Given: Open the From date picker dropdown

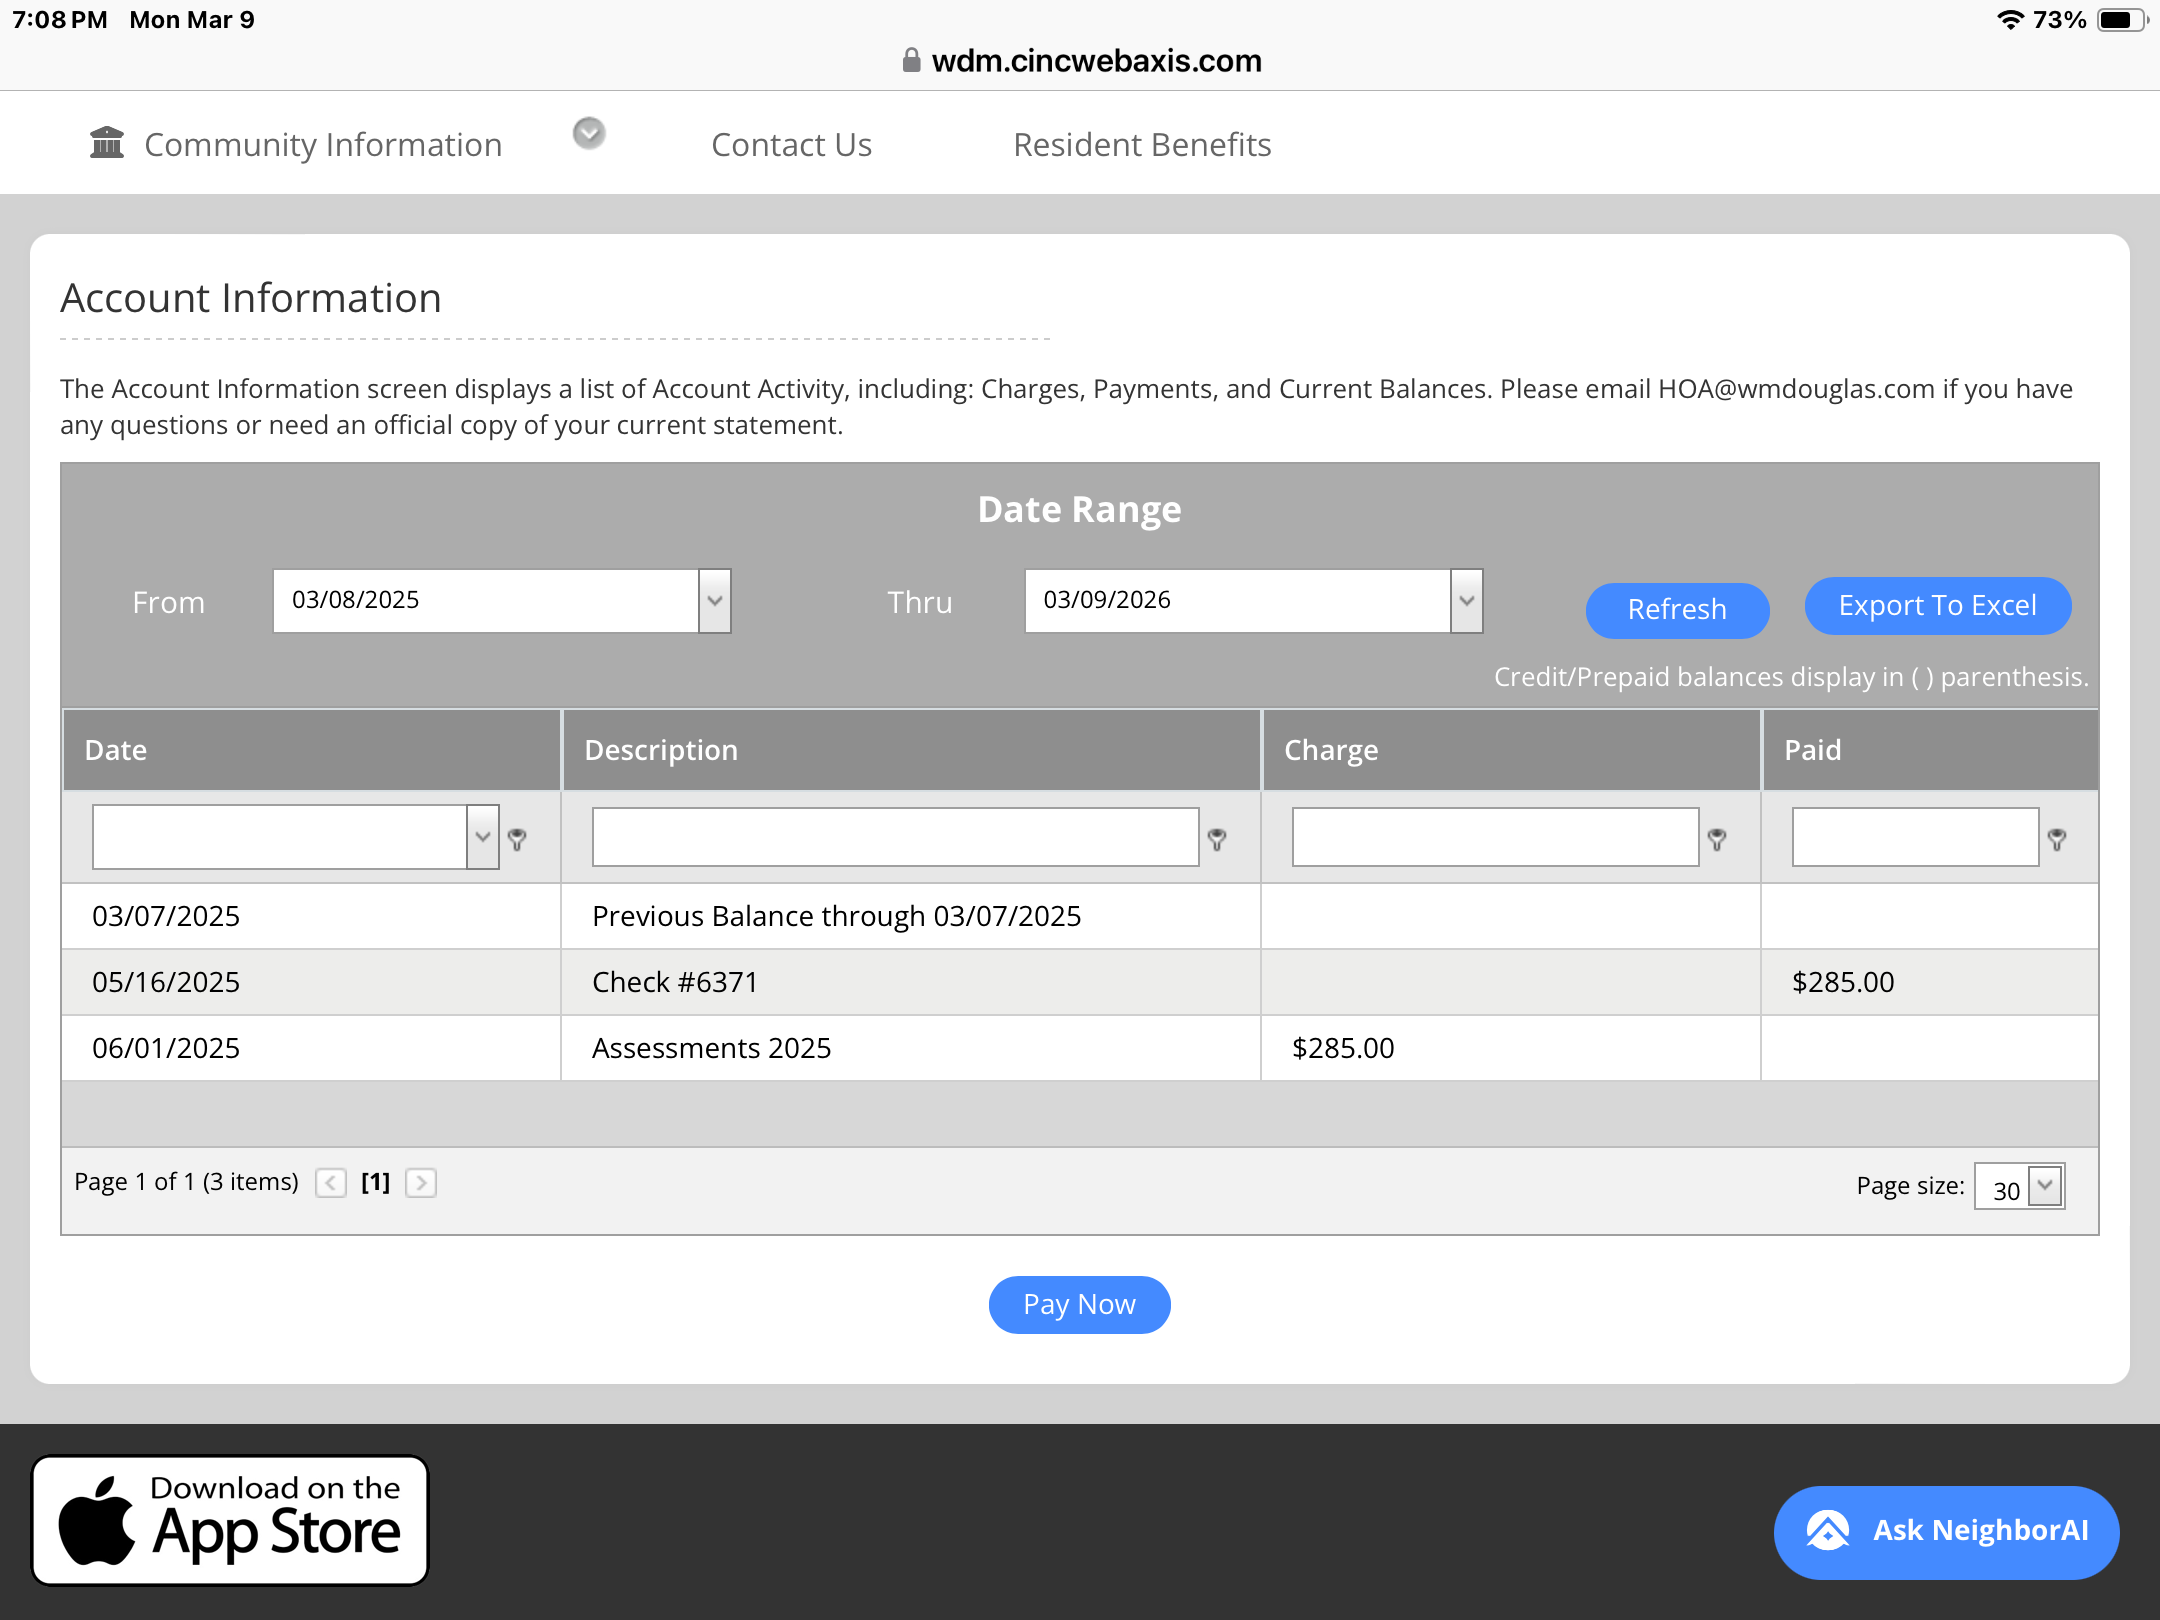Looking at the screenshot, I should (x=715, y=601).
